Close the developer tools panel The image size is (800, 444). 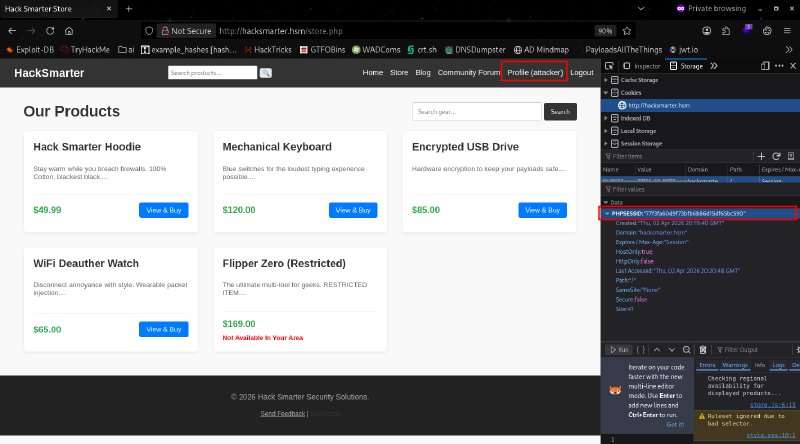coord(793,66)
